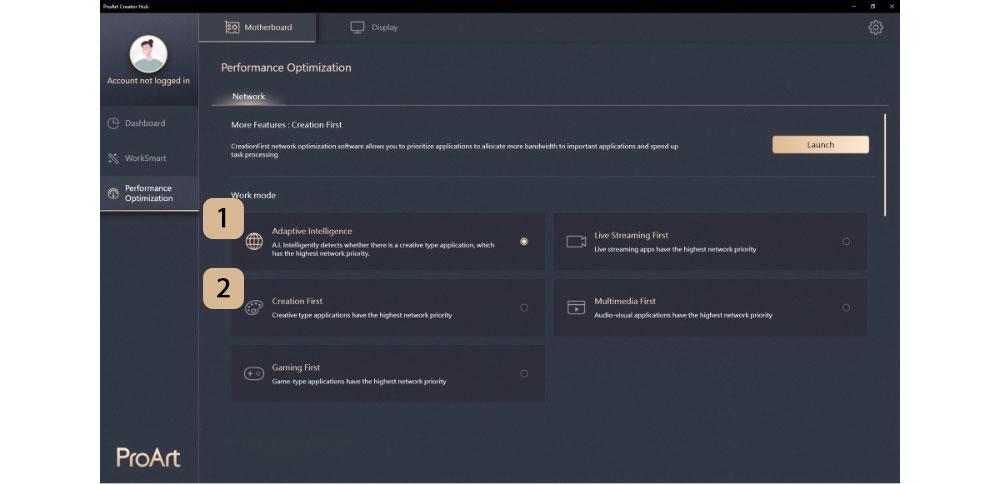Open settings via the gear icon
The height and width of the screenshot is (484, 1000).
(876, 27)
